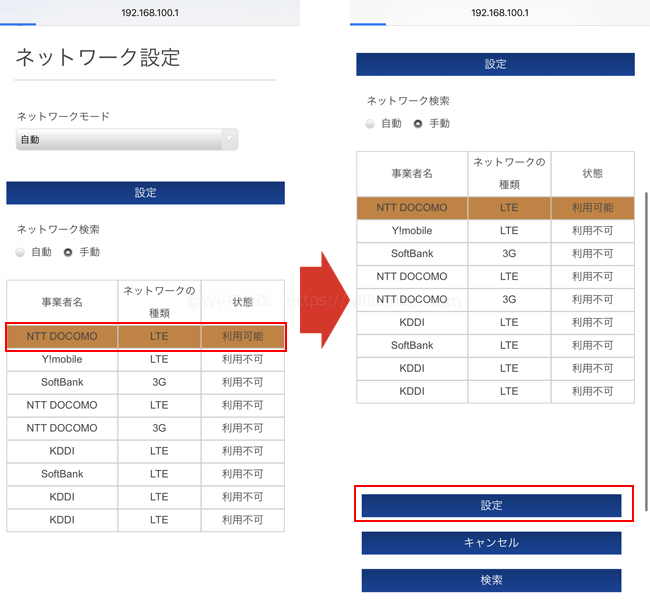The image size is (650, 600).
Task: Tap the キャンセル button
Action: tap(492, 543)
